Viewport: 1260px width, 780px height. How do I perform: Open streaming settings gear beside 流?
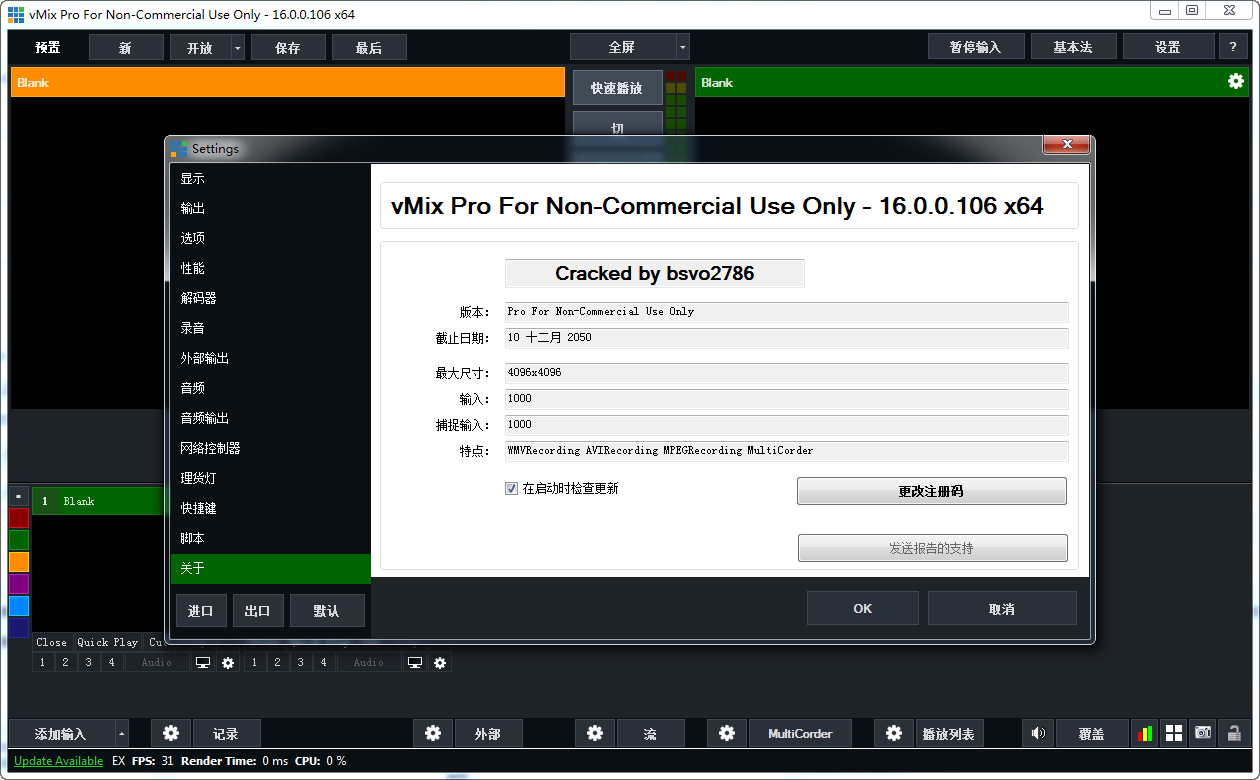(595, 733)
